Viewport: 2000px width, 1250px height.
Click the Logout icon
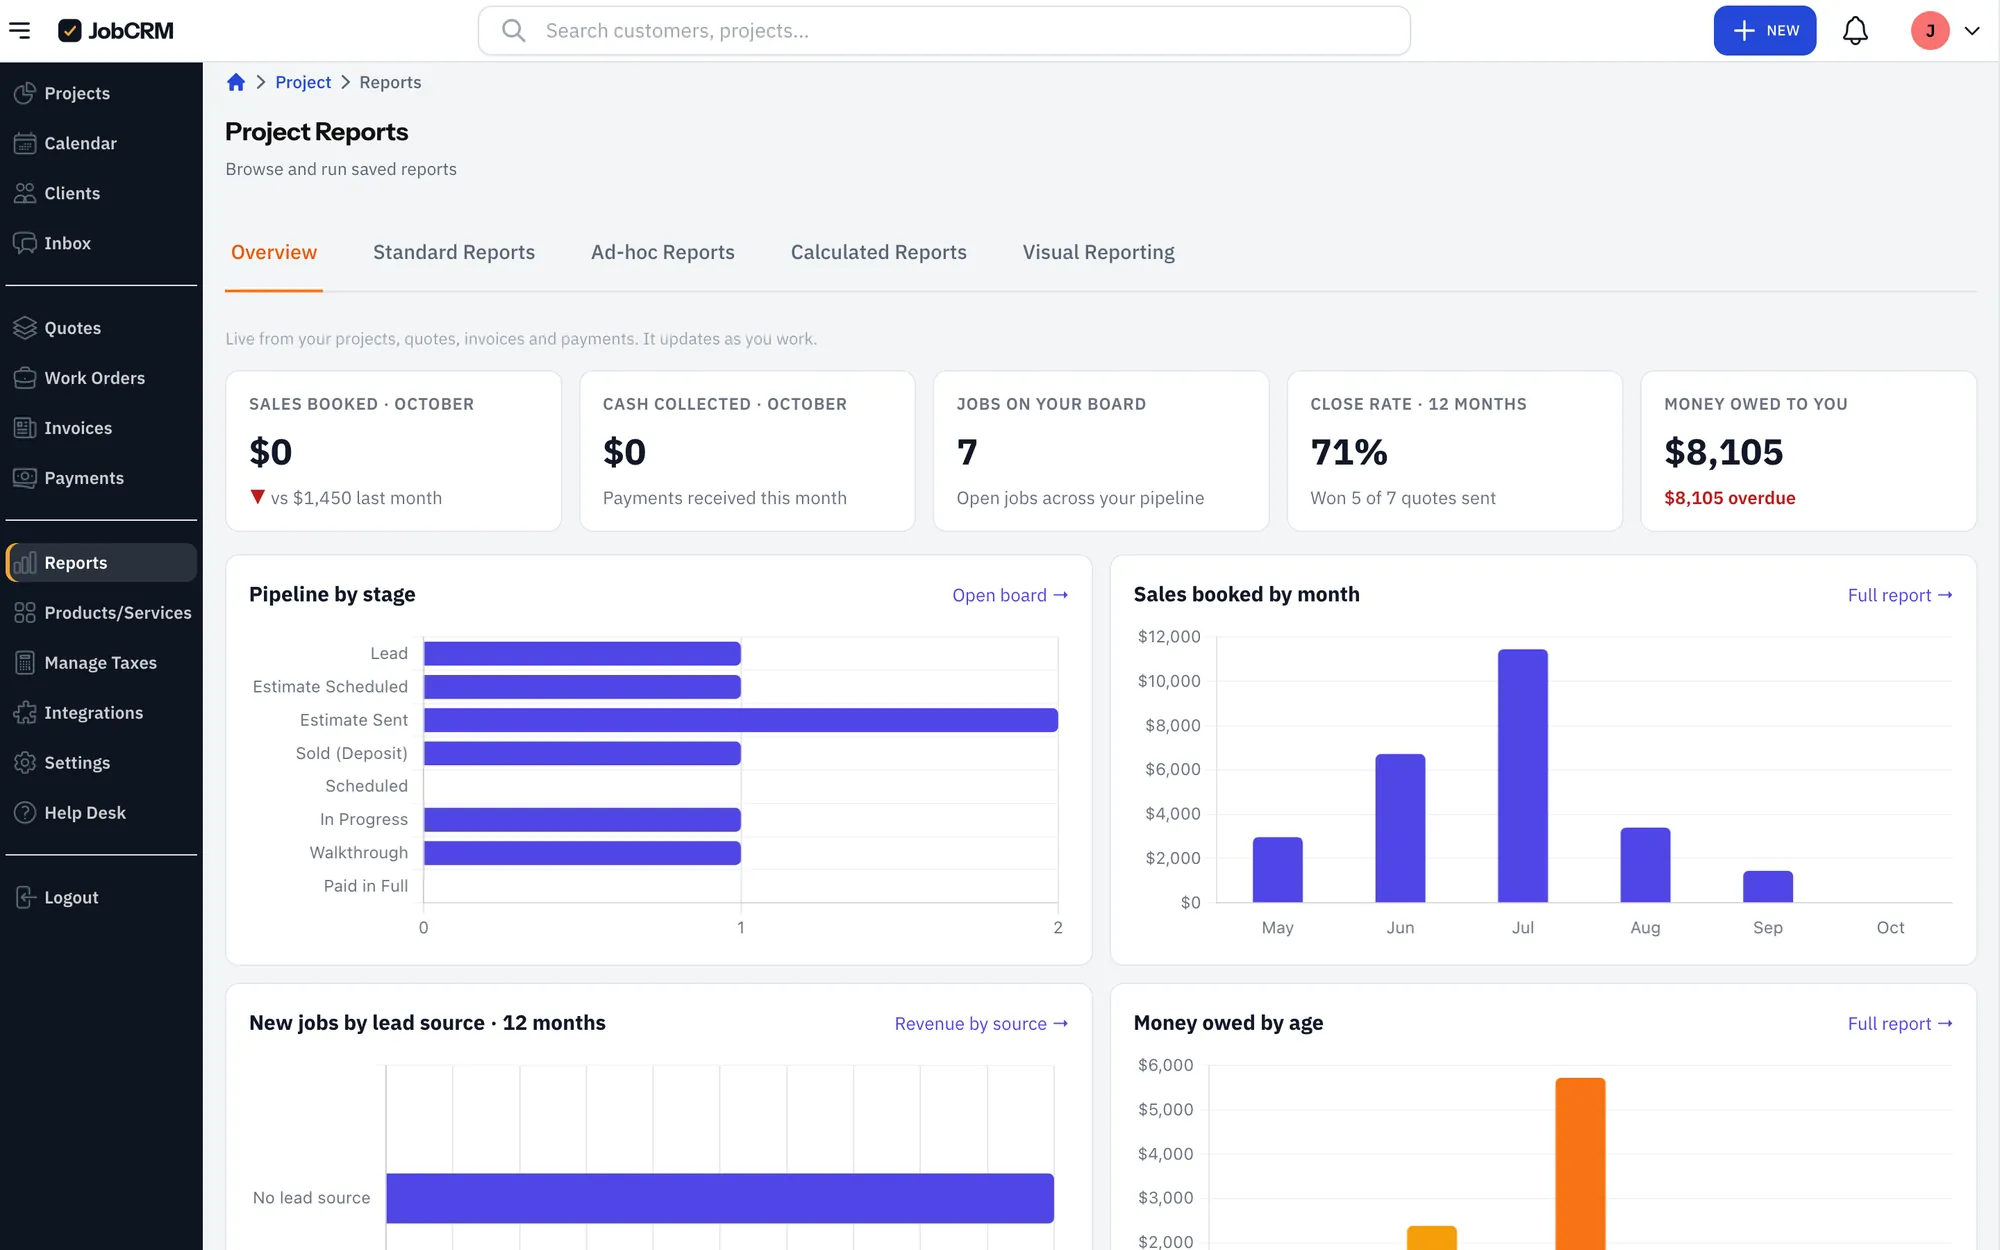pos(25,898)
